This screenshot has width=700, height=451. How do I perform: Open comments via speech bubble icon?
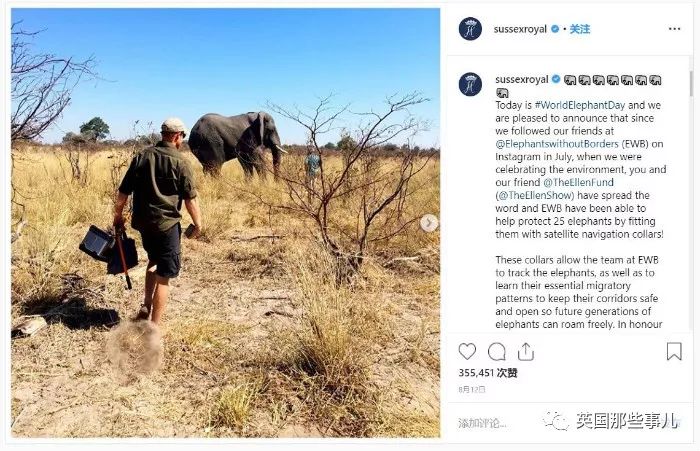click(497, 351)
